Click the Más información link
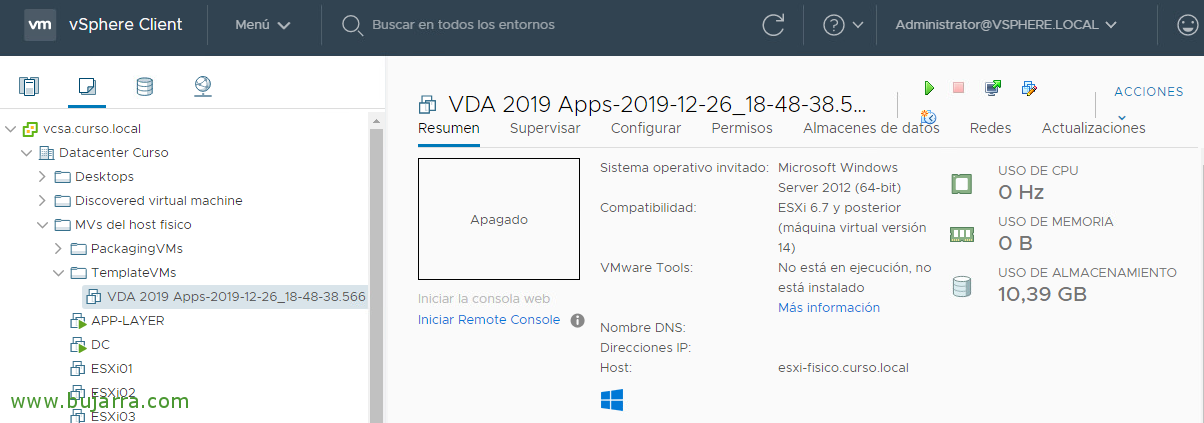 [829, 308]
